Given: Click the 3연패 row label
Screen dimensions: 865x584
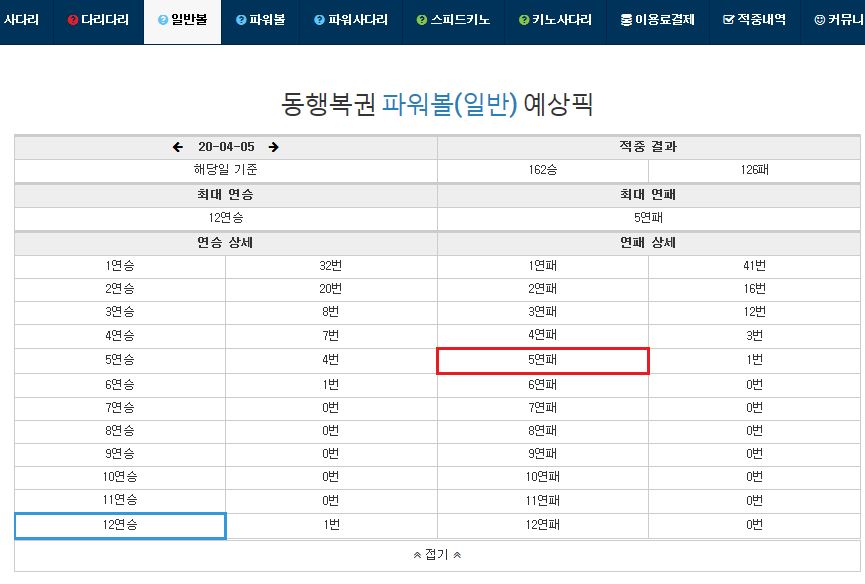Looking at the screenshot, I should [543, 312].
